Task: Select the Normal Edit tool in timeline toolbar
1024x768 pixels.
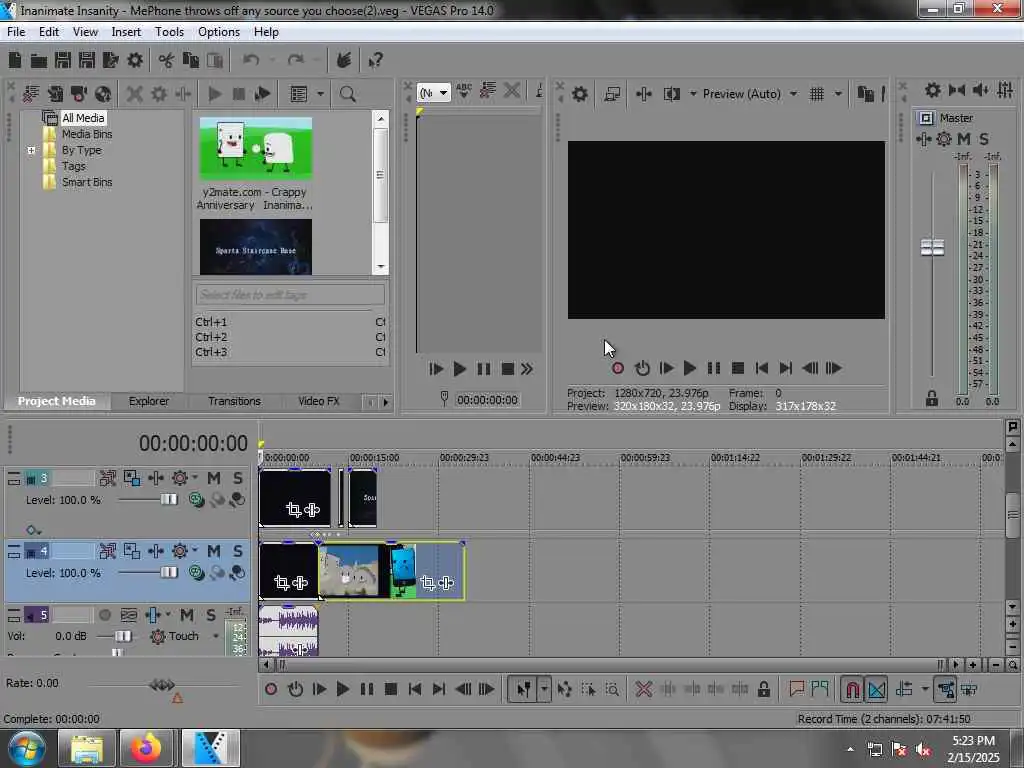Action: [524, 689]
